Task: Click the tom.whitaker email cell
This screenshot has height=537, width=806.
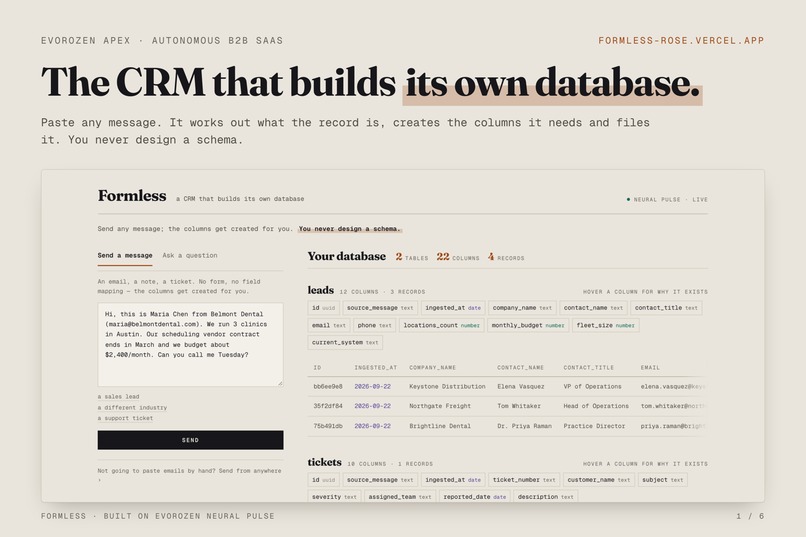Action: 673,406
